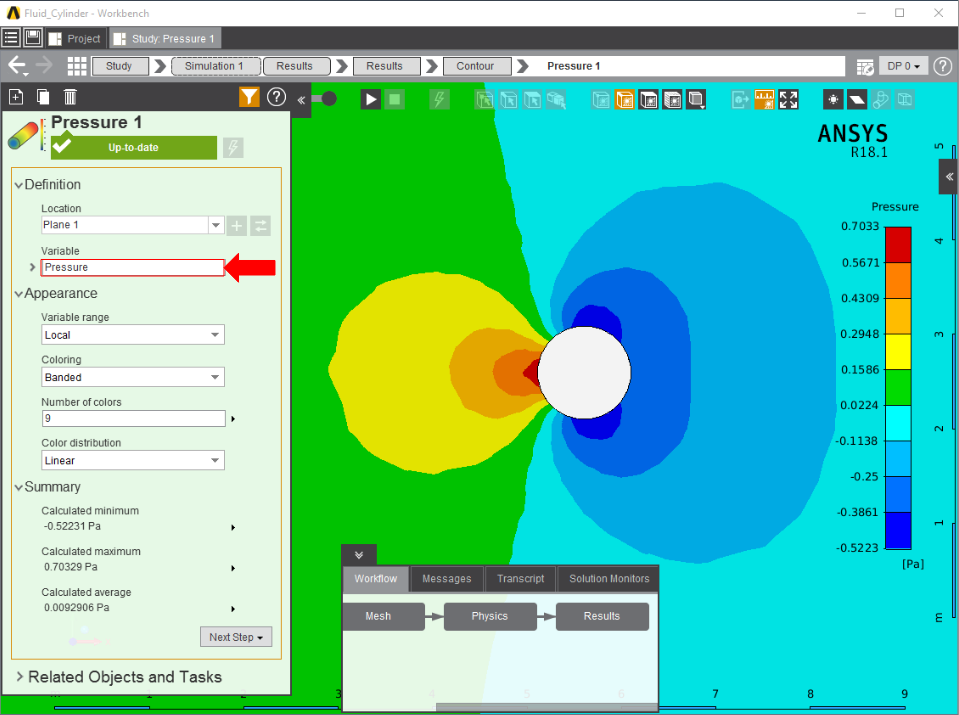The image size is (959, 715).
Task: Click the save project disk icon
Action: point(33,38)
